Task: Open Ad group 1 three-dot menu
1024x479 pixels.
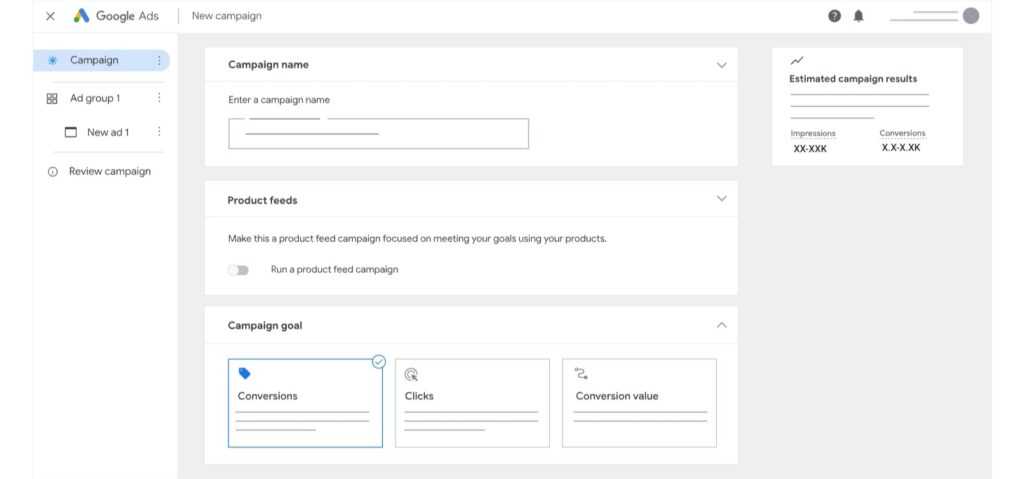Action: (159, 98)
